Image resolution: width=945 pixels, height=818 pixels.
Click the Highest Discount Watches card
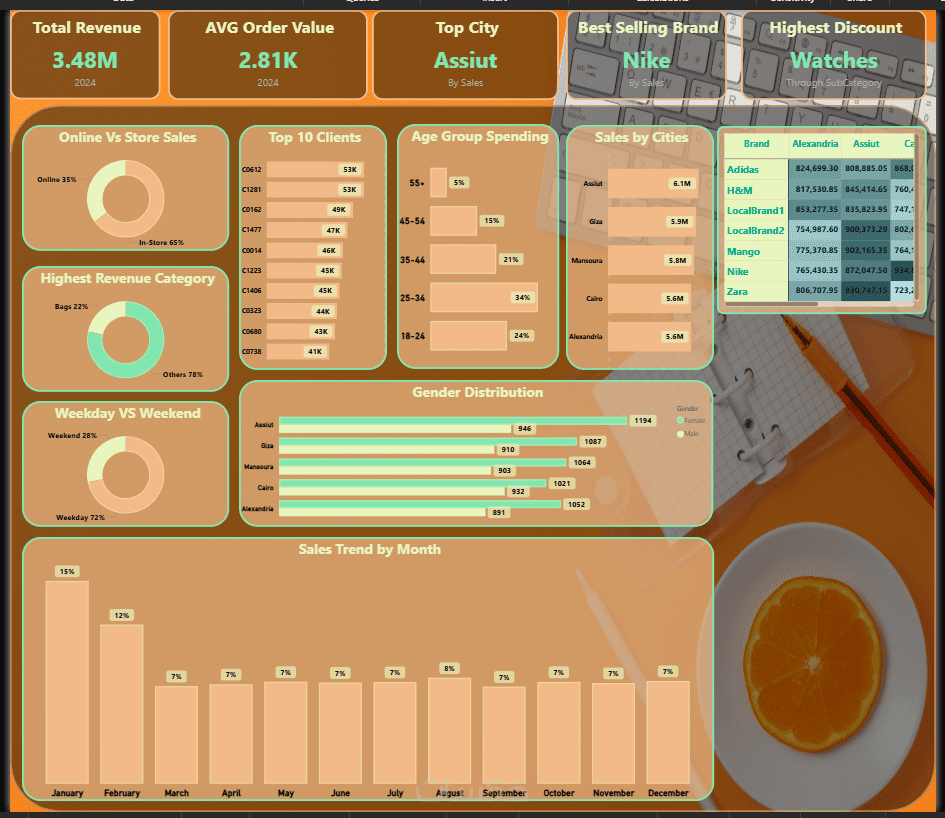pos(834,55)
